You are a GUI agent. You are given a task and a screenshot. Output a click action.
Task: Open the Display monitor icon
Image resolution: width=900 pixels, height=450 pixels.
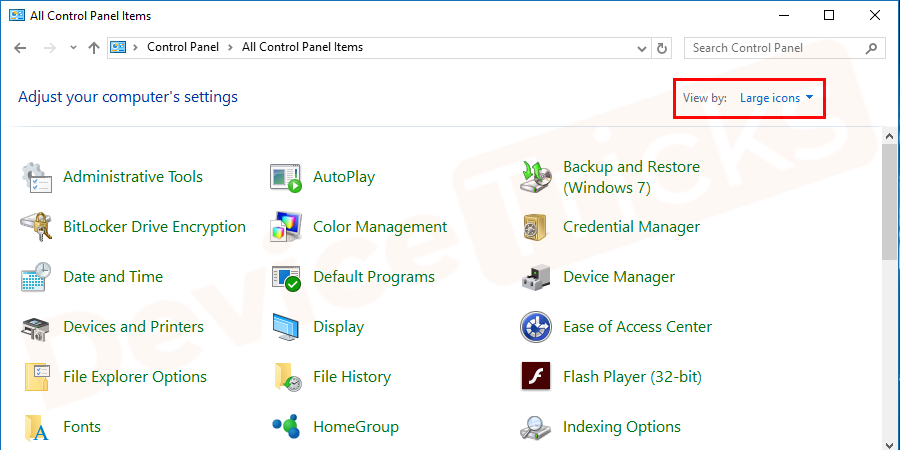pyautogui.click(x=286, y=327)
